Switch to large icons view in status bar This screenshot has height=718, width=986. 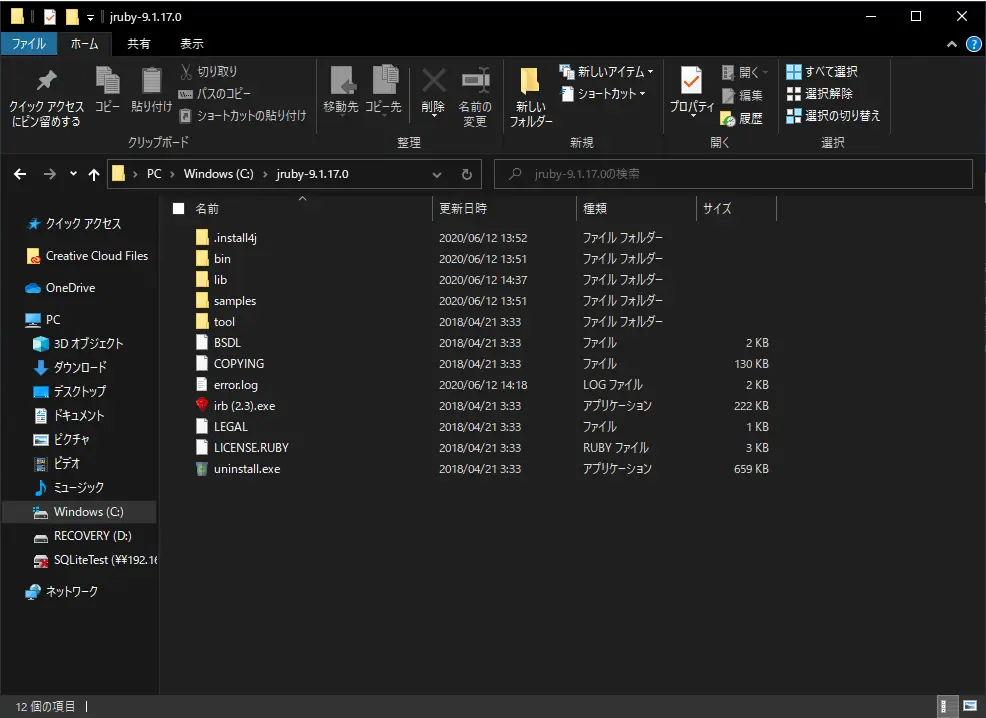pos(970,706)
